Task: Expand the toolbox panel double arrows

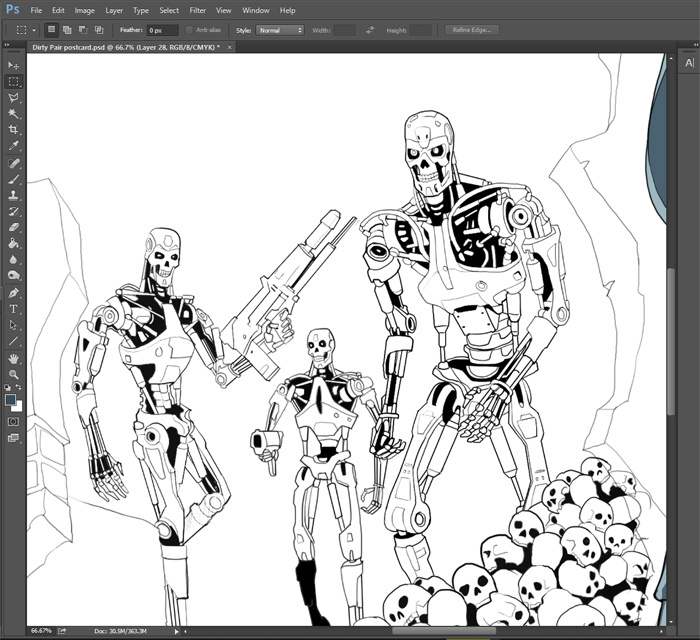Action: 6,45
